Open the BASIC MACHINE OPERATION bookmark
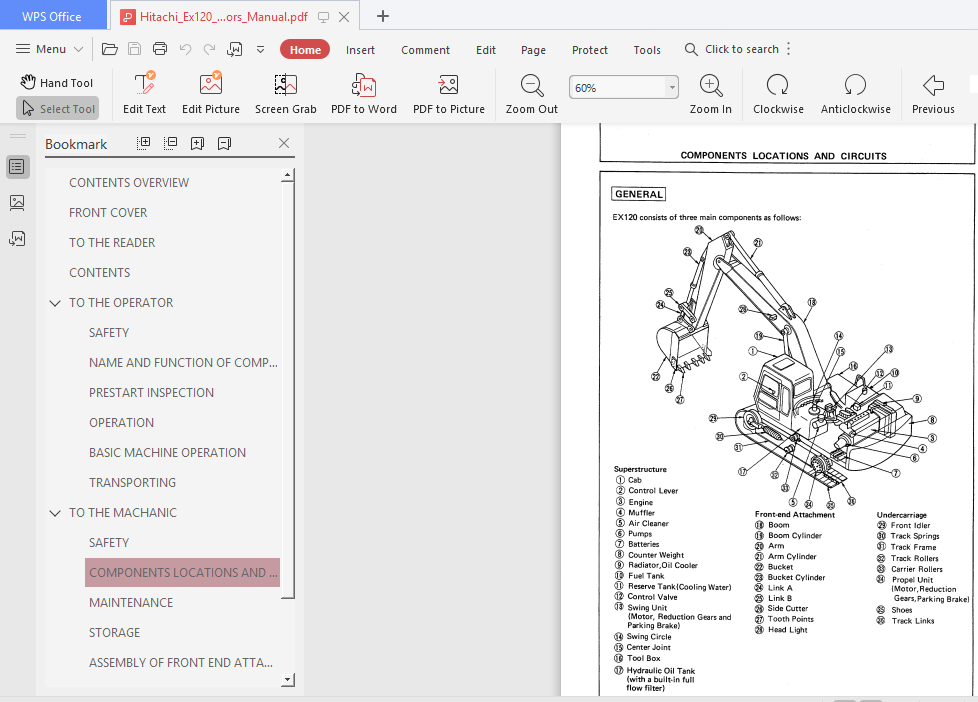This screenshot has width=978, height=702. tap(167, 452)
